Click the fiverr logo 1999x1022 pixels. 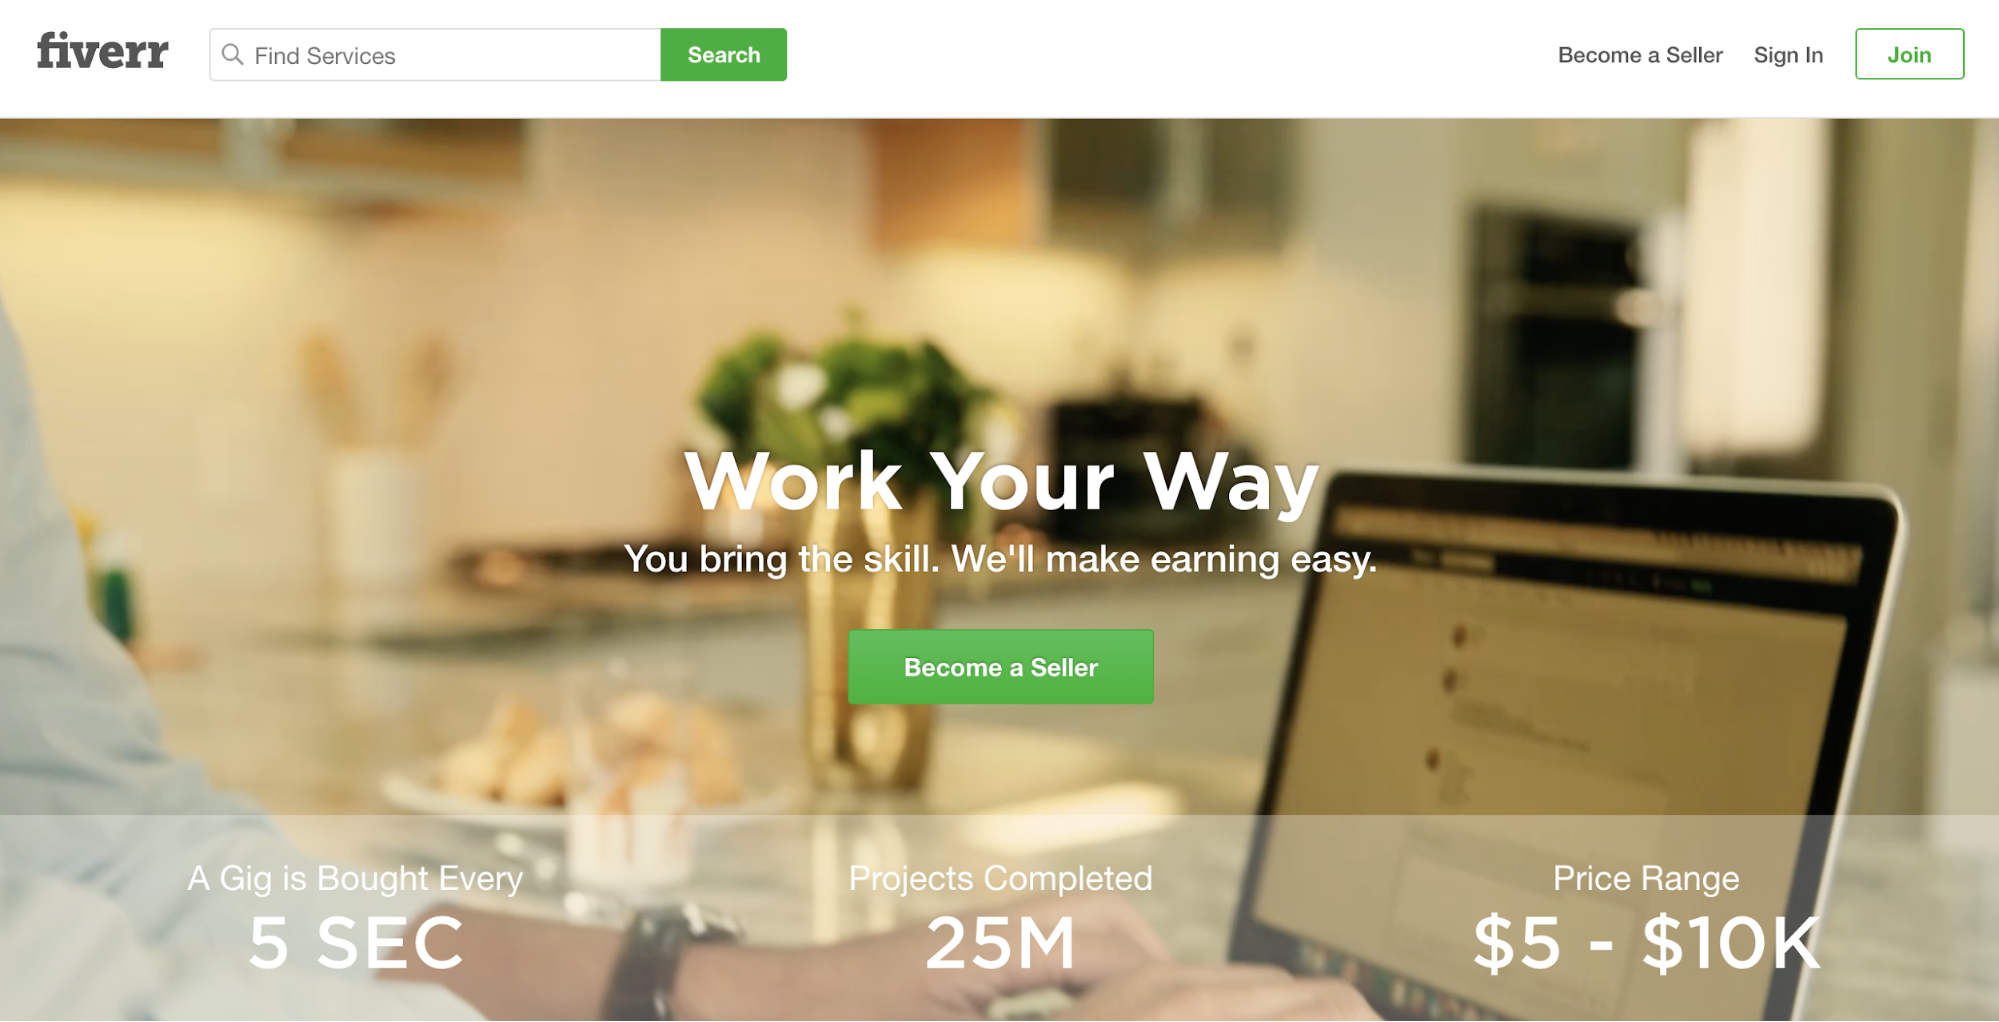103,51
